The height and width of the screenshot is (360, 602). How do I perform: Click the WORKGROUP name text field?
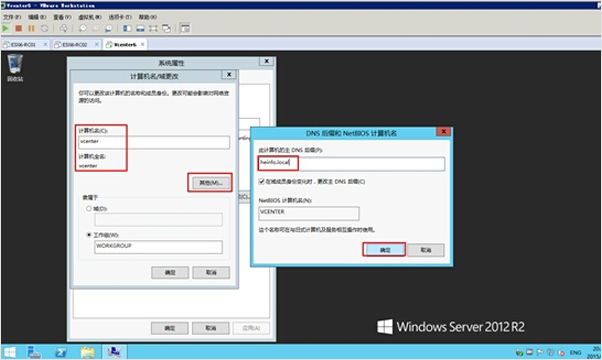(x=158, y=247)
